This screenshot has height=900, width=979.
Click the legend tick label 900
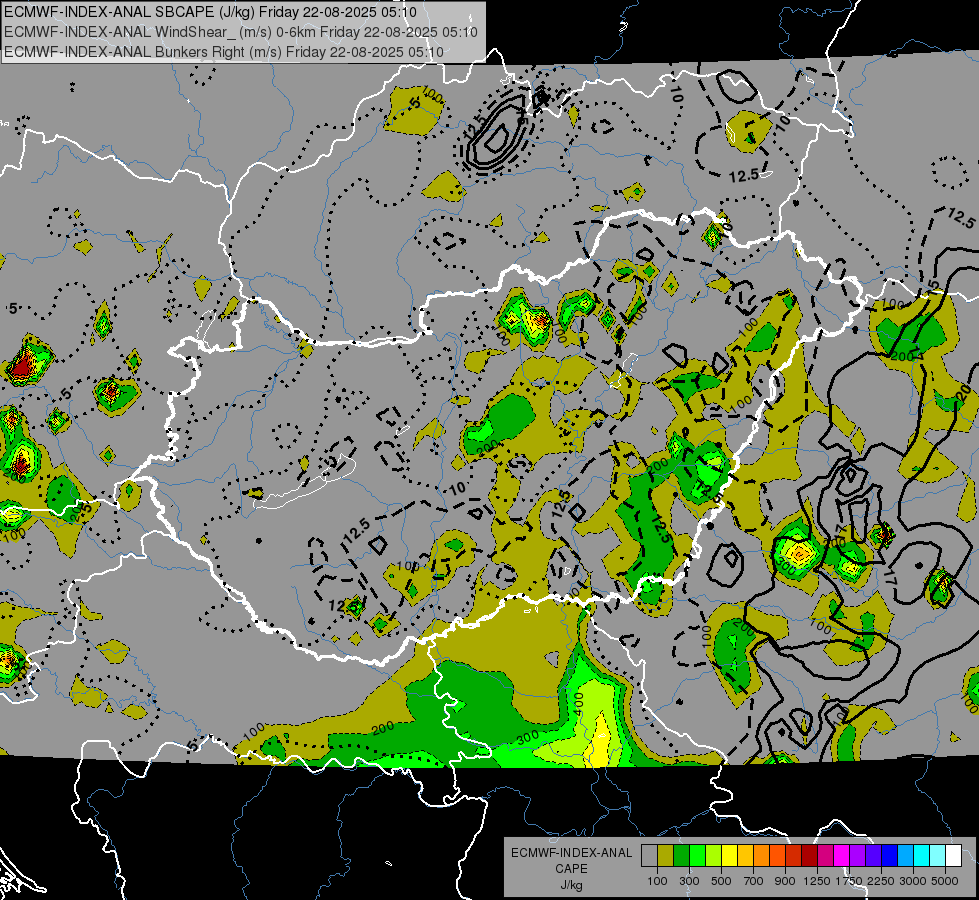click(785, 881)
